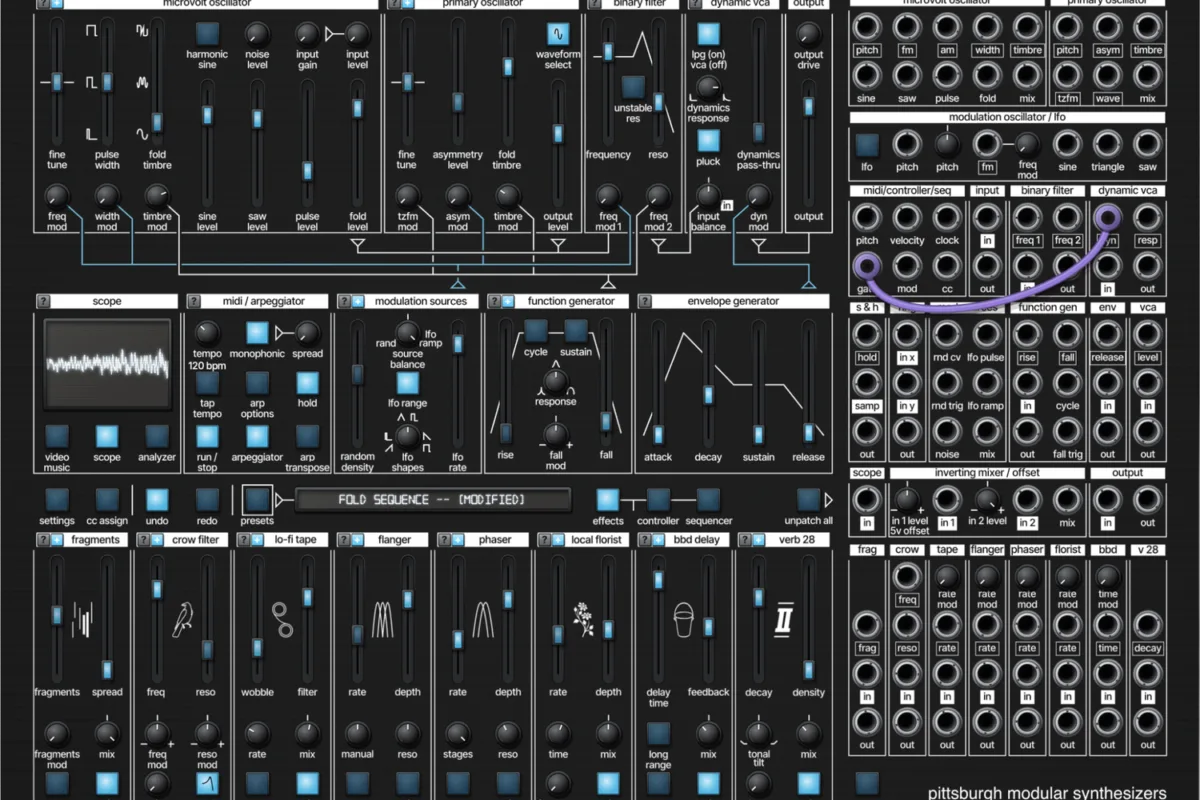
Task: Click the modulation oscillator triangle output jack
Action: [1107, 144]
